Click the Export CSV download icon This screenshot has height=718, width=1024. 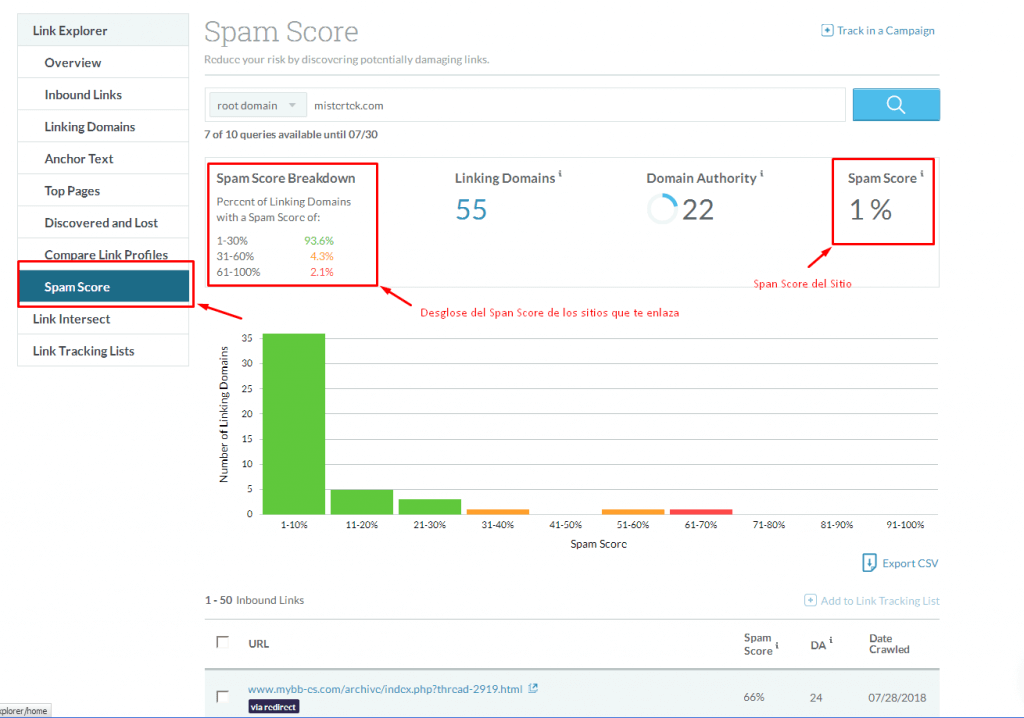[869, 563]
